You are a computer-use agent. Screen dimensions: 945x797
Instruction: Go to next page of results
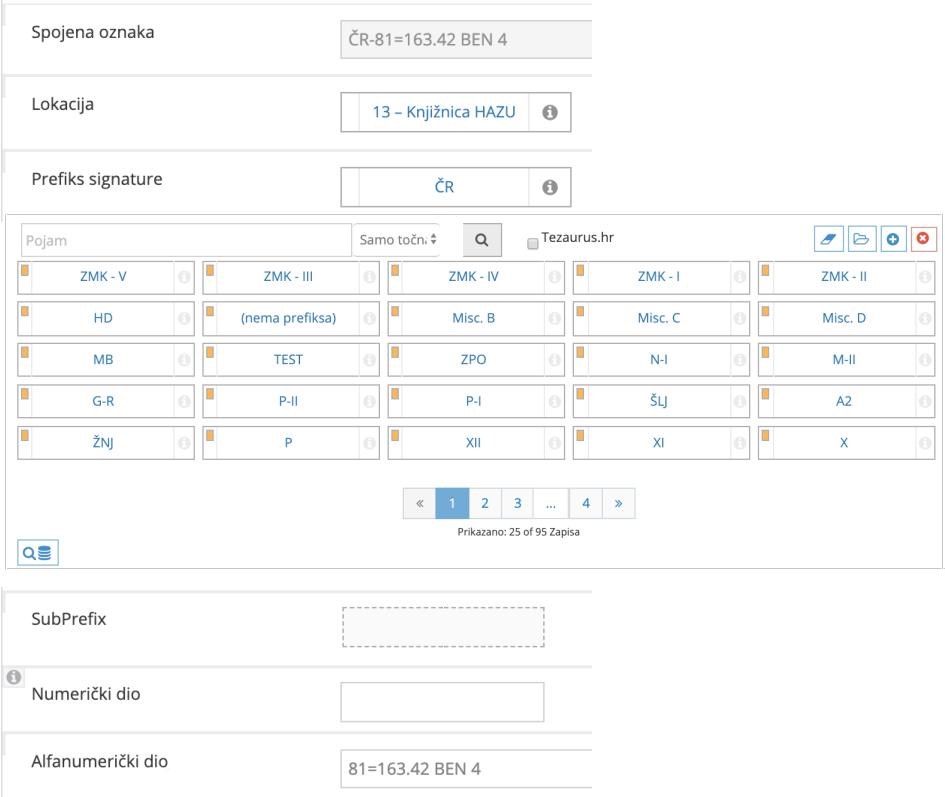tap(618, 504)
